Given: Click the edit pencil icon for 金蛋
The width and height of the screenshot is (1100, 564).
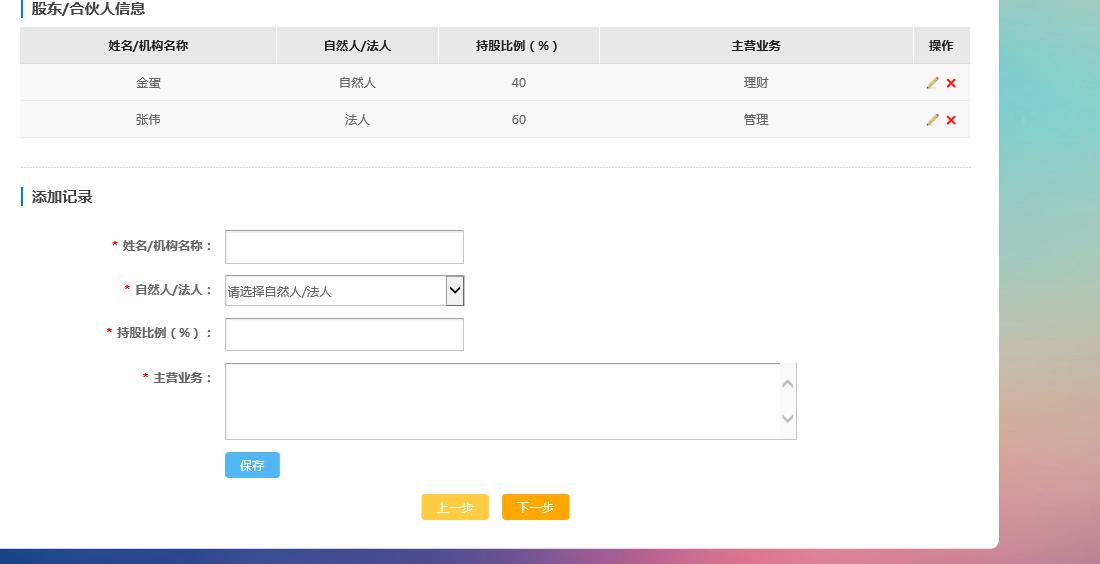Looking at the screenshot, I should coord(932,83).
